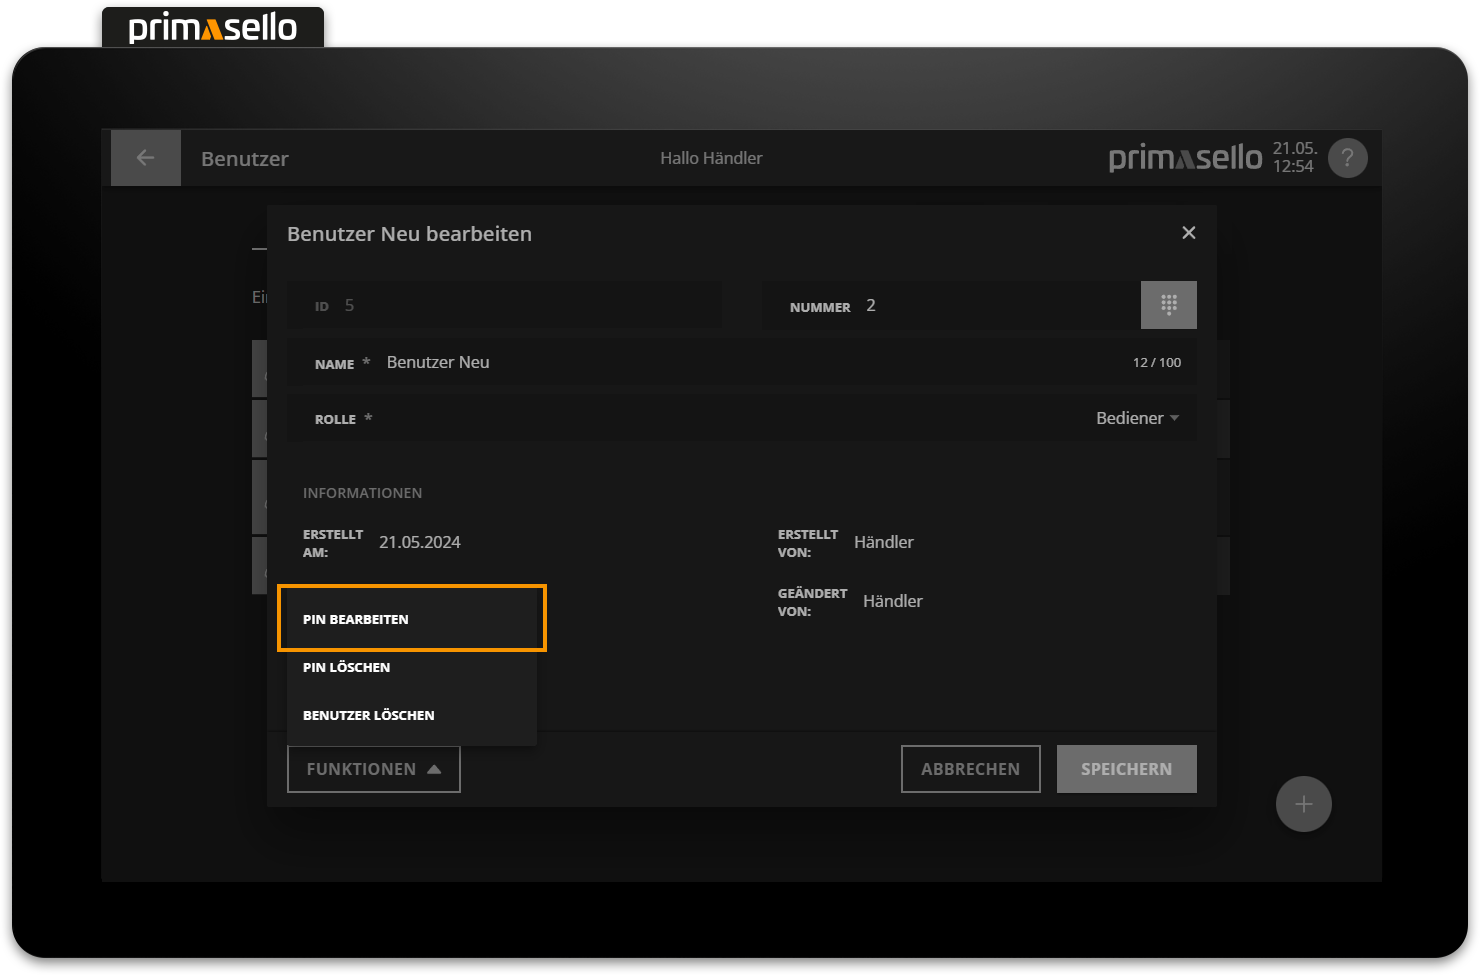The width and height of the screenshot is (1480, 975).
Task: Choose BENUTZER LÖSCHEN option
Action: (369, 714)
